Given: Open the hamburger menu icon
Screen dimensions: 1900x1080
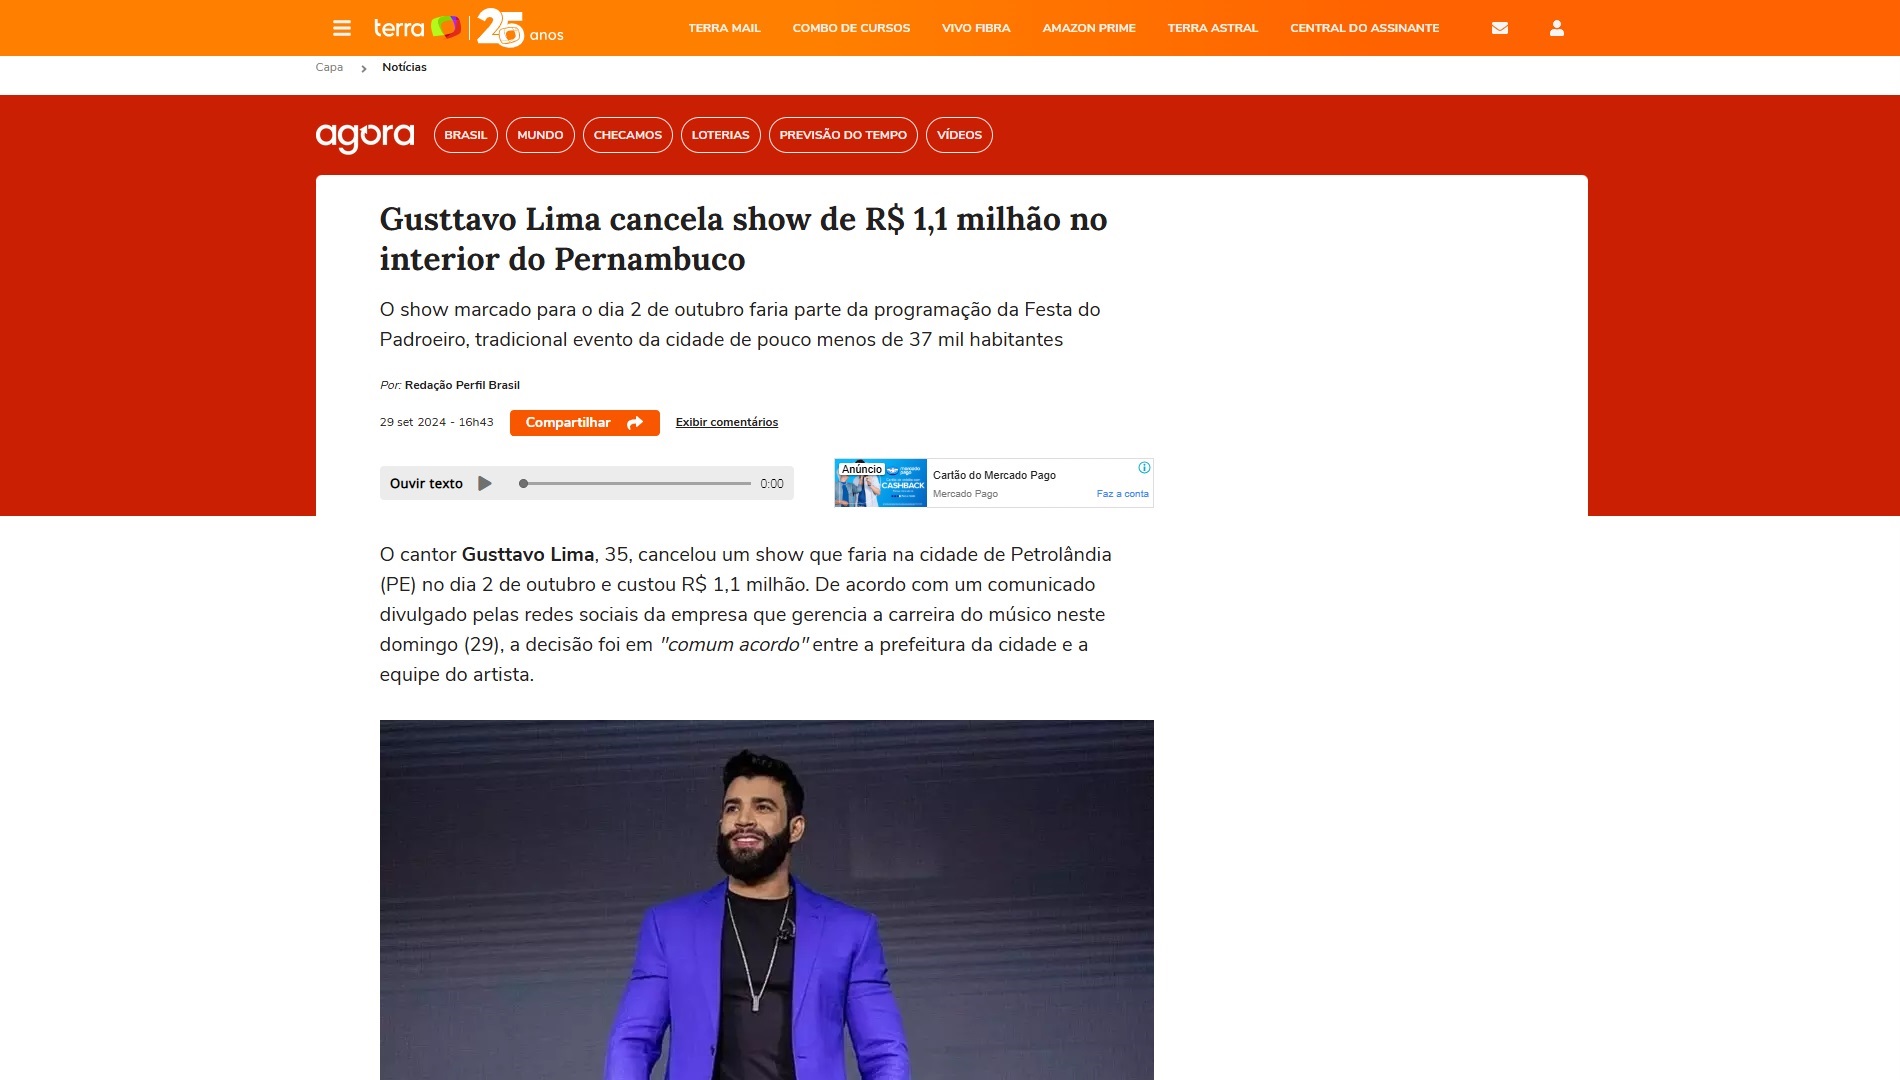Looking at the screenshot, I should pyautogui.click(x=342, y=28).
